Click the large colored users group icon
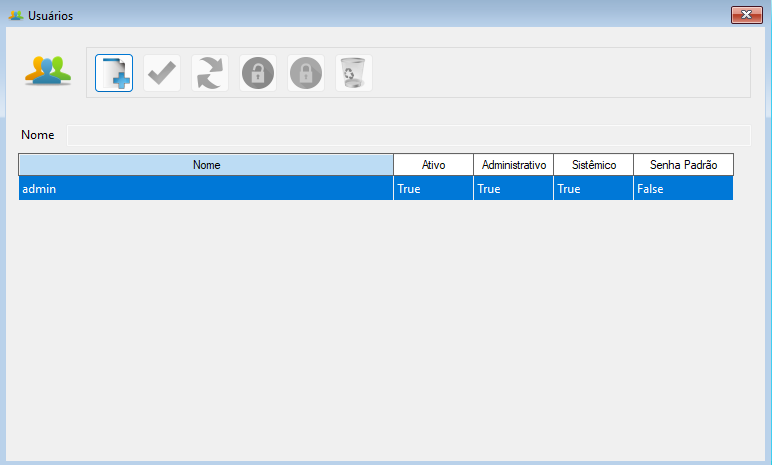The height and width of the screenshot is (465, 772). pyautogui.click(x=48, y=71)
